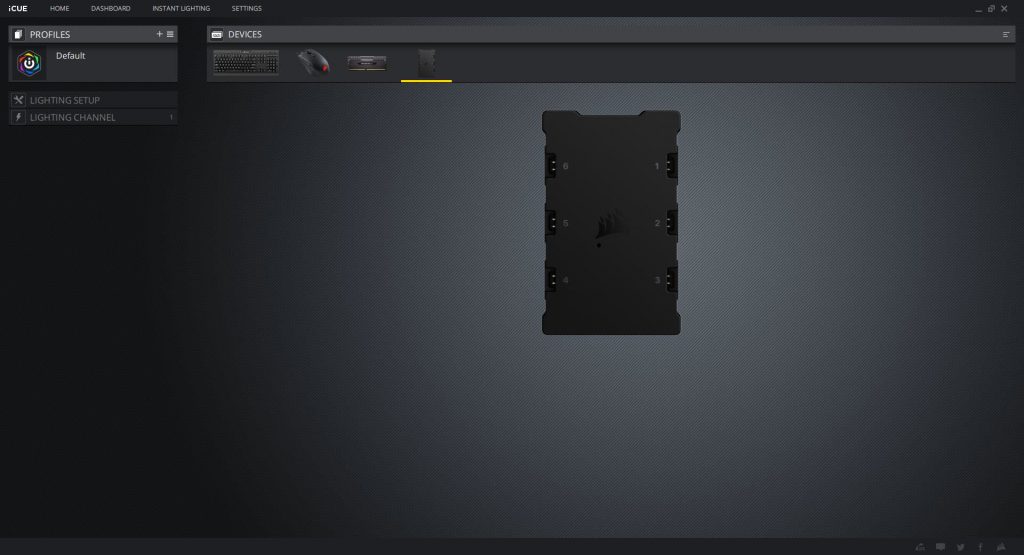
Task: Click port 6 on the hub
Action: 551,165
